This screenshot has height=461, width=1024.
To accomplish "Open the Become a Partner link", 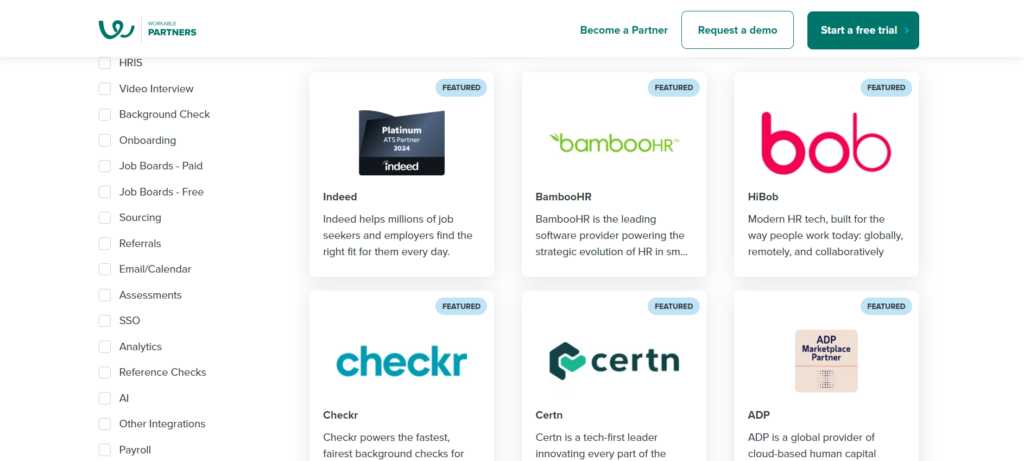I will pyautogui.click(x=624, y=30).
